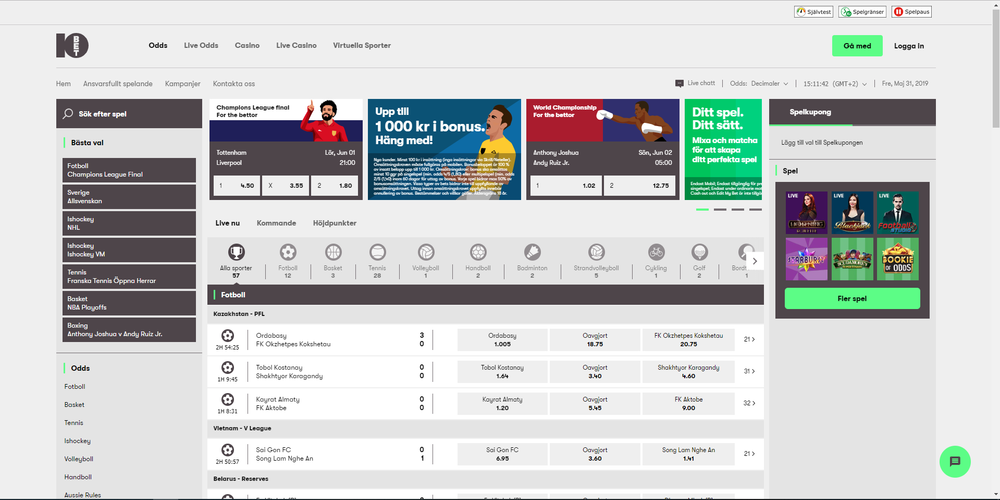Select the Alla sporter trophy icon
The image size is (1000, 500).
tap(236, 252)
